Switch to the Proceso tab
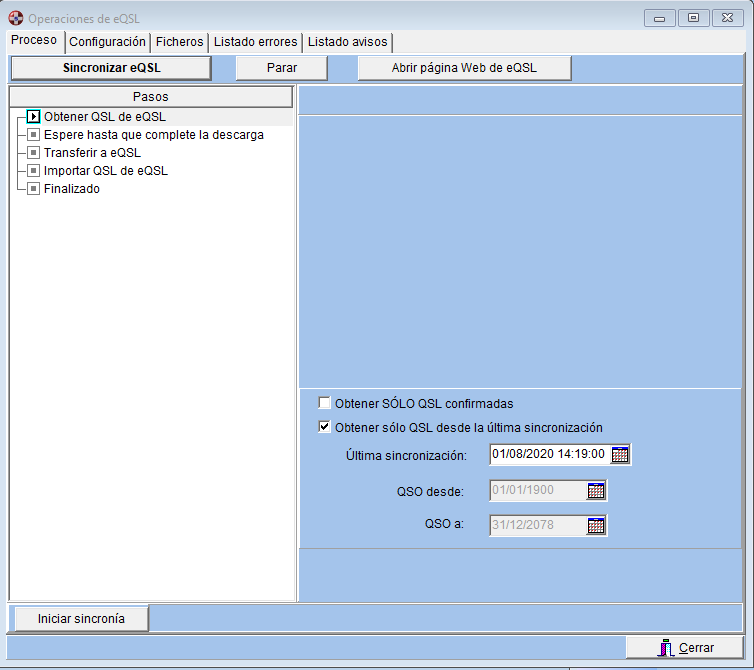Viewport: 754px width, 670px height. point(34,40)
